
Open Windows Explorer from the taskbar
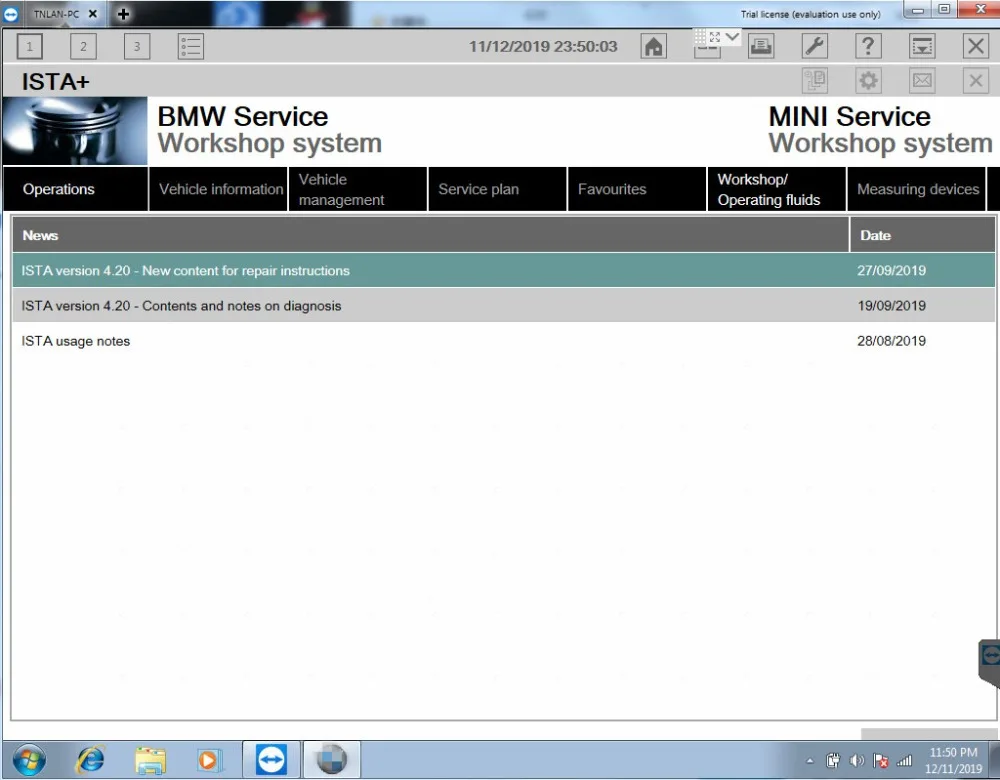[150, 760]
